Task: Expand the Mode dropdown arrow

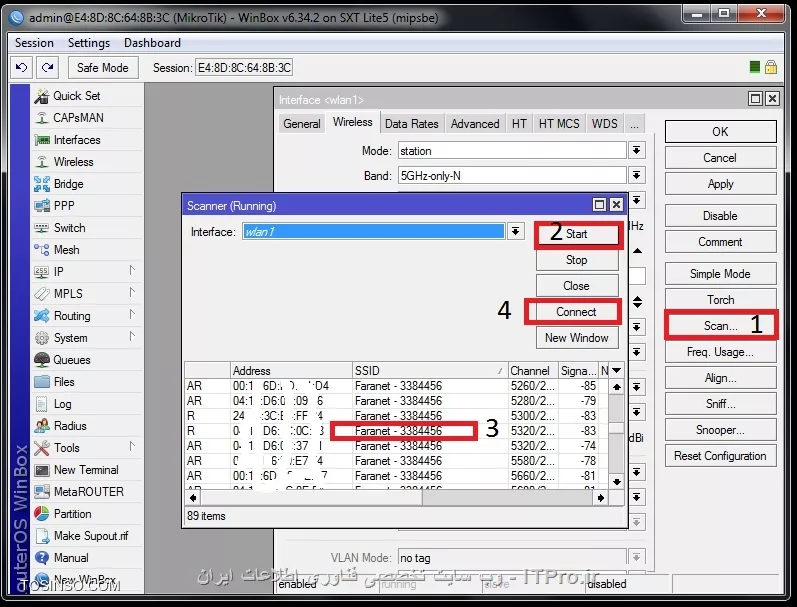Action: pos(636,150)
